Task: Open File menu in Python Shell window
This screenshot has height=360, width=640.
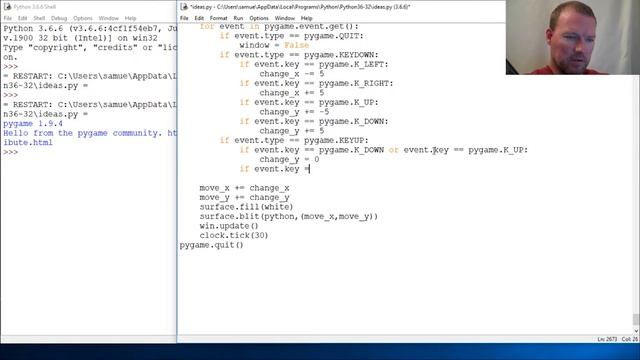Action: (8, 18)
